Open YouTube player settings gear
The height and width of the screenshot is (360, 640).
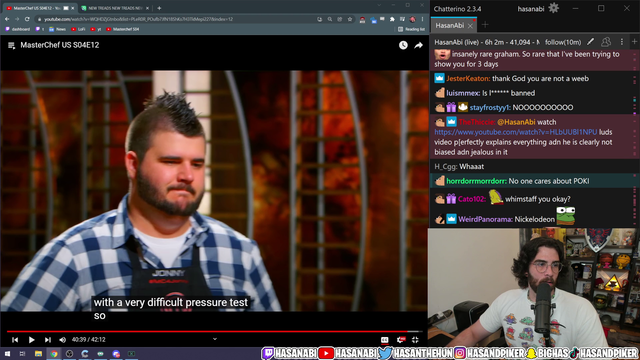(x=401, y=340)
